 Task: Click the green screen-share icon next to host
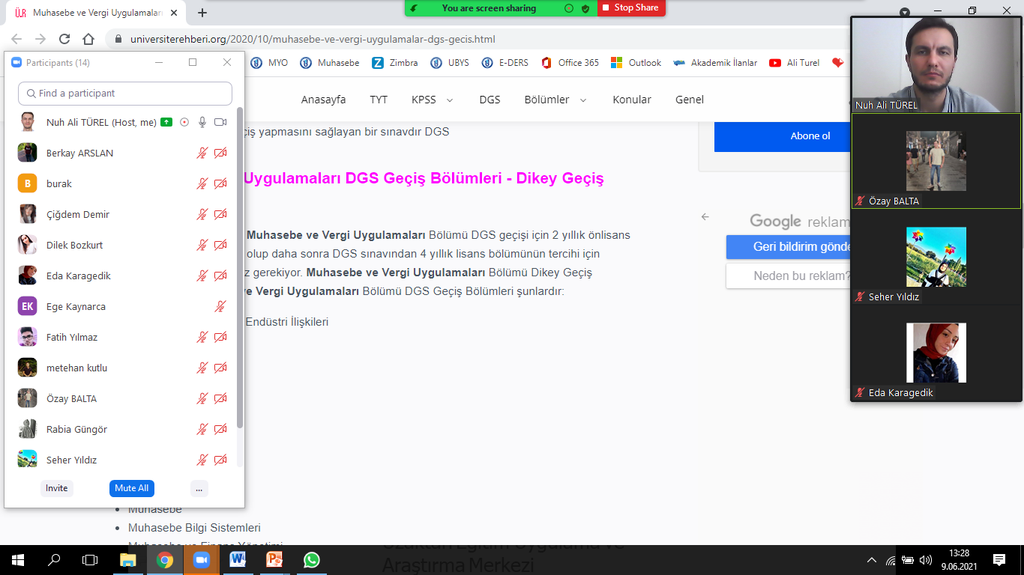166,122
